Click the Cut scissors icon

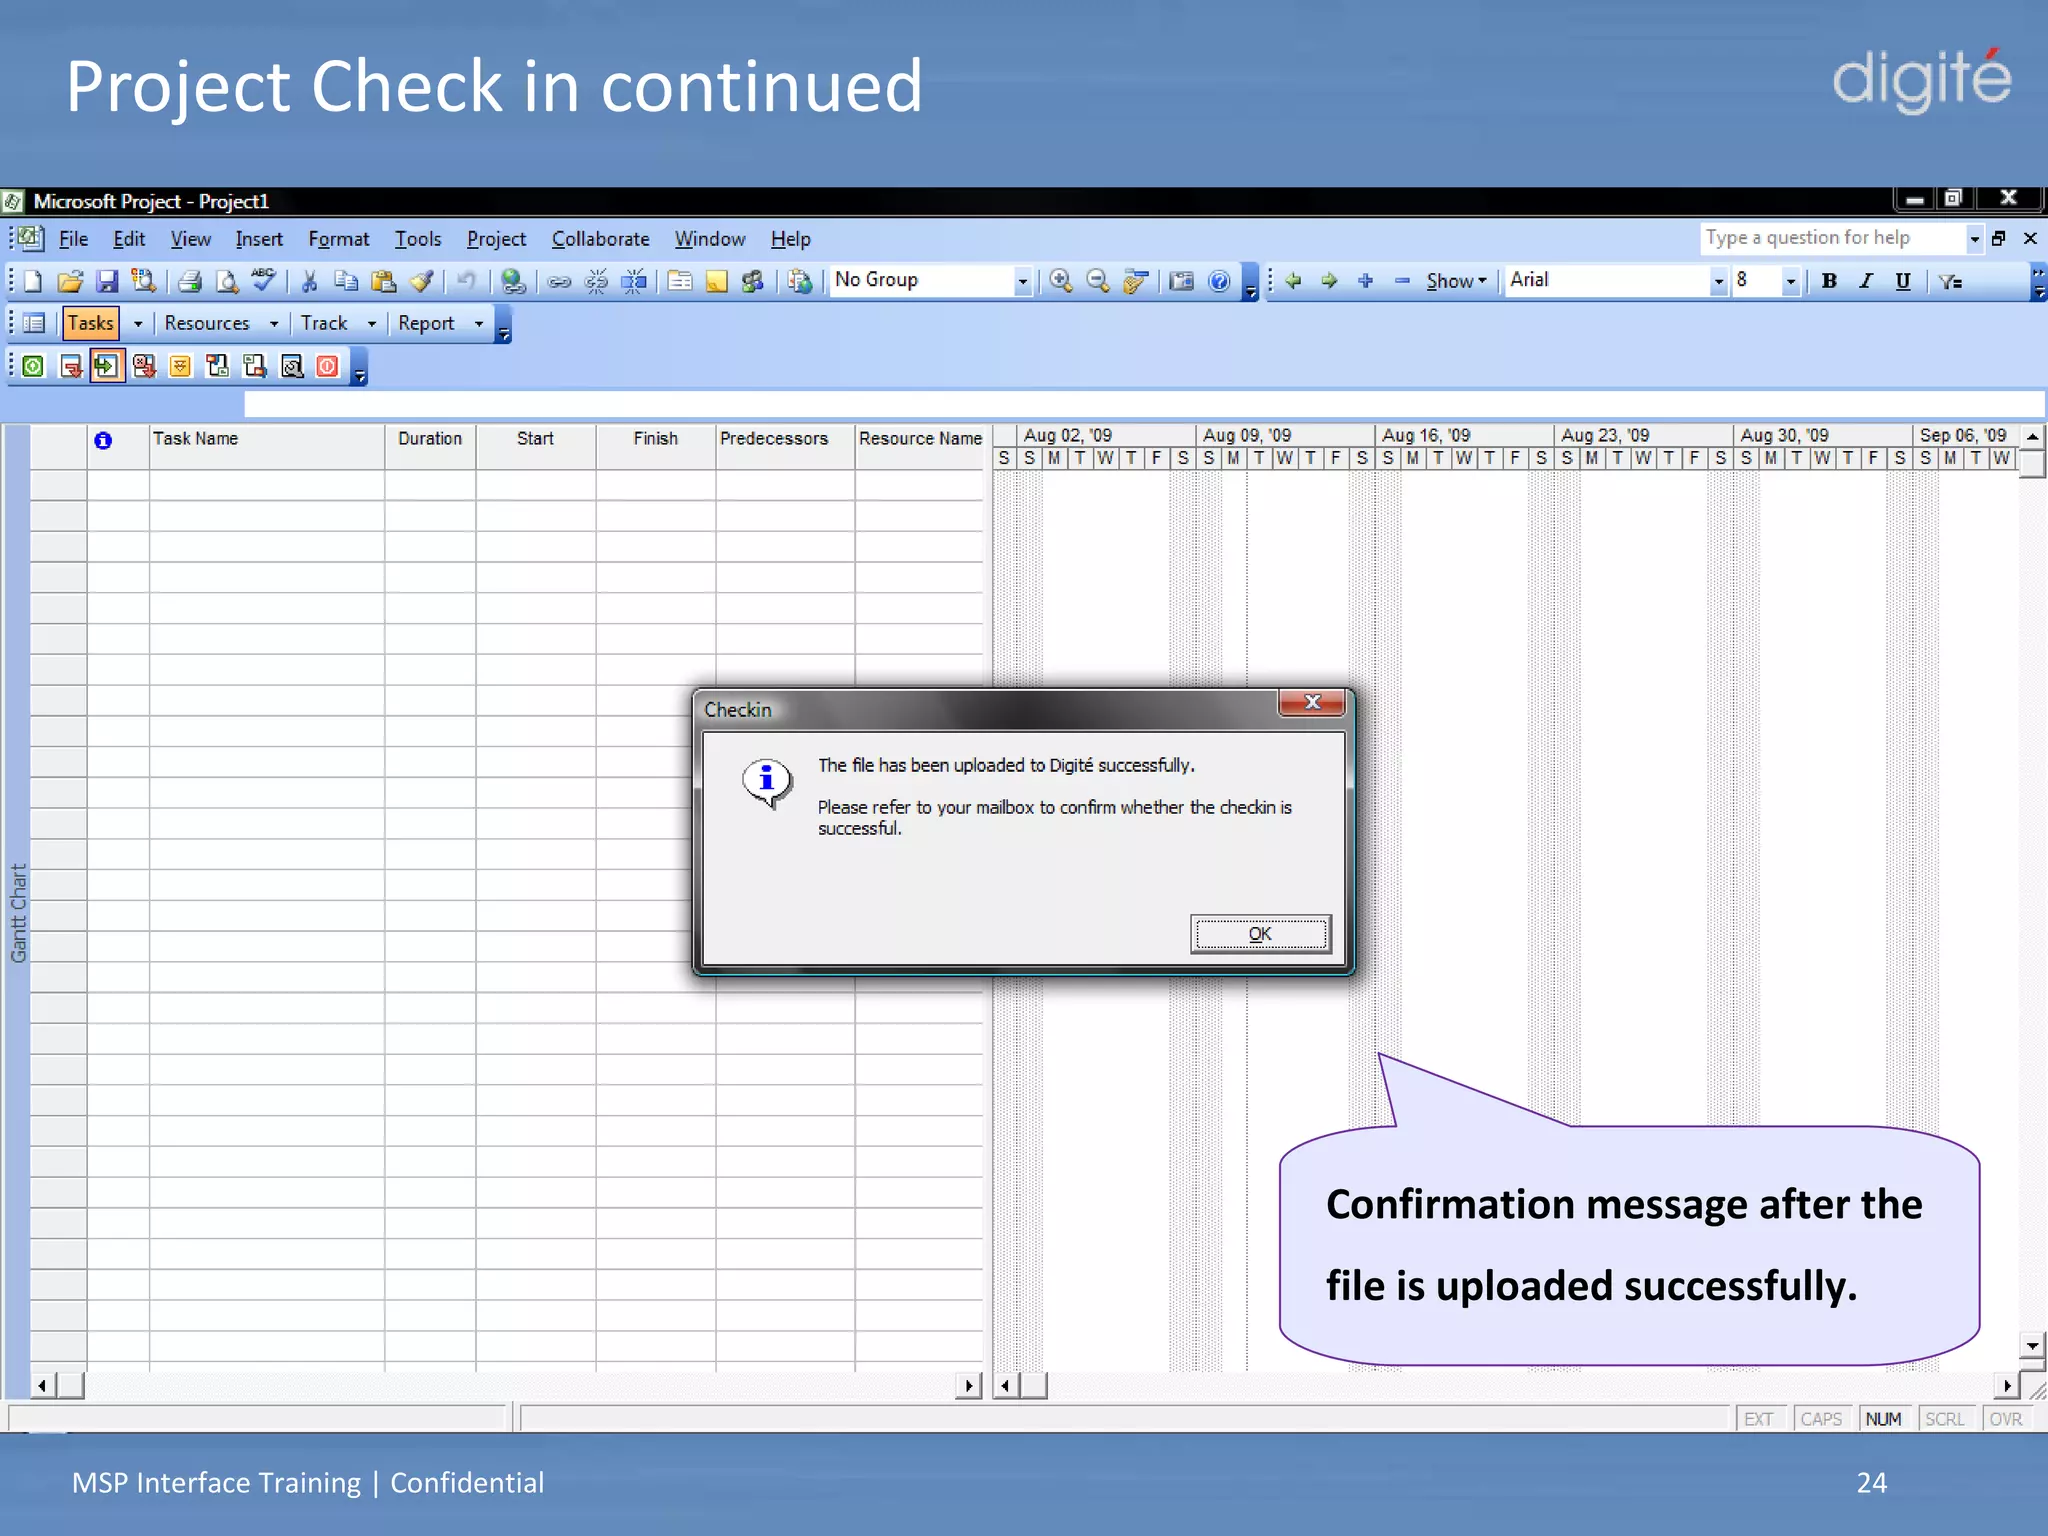(310, 281)
